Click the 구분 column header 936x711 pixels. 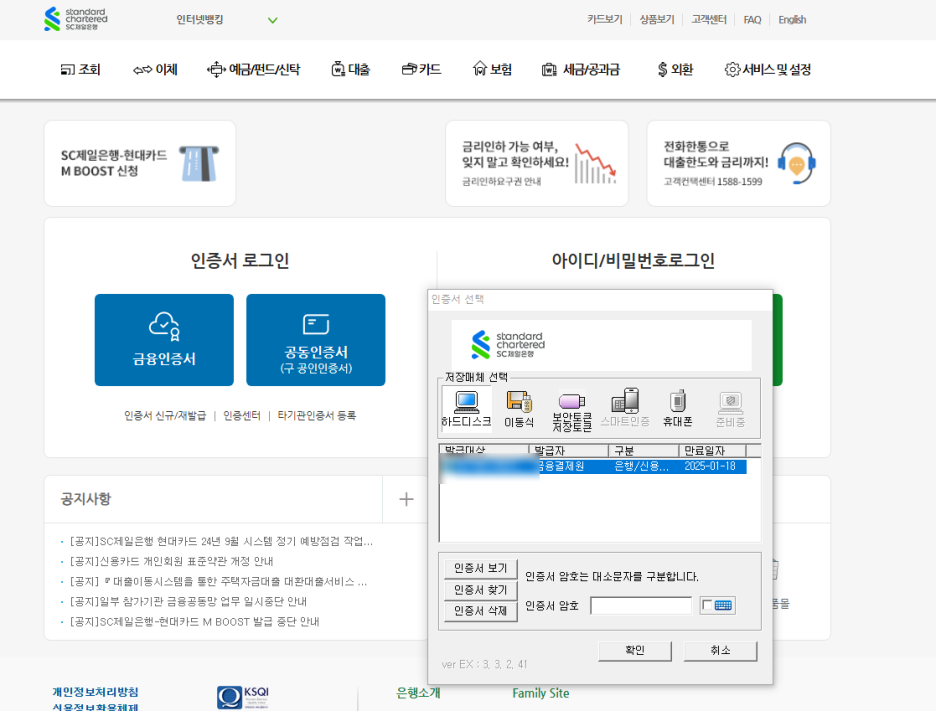tap(644, 451)
